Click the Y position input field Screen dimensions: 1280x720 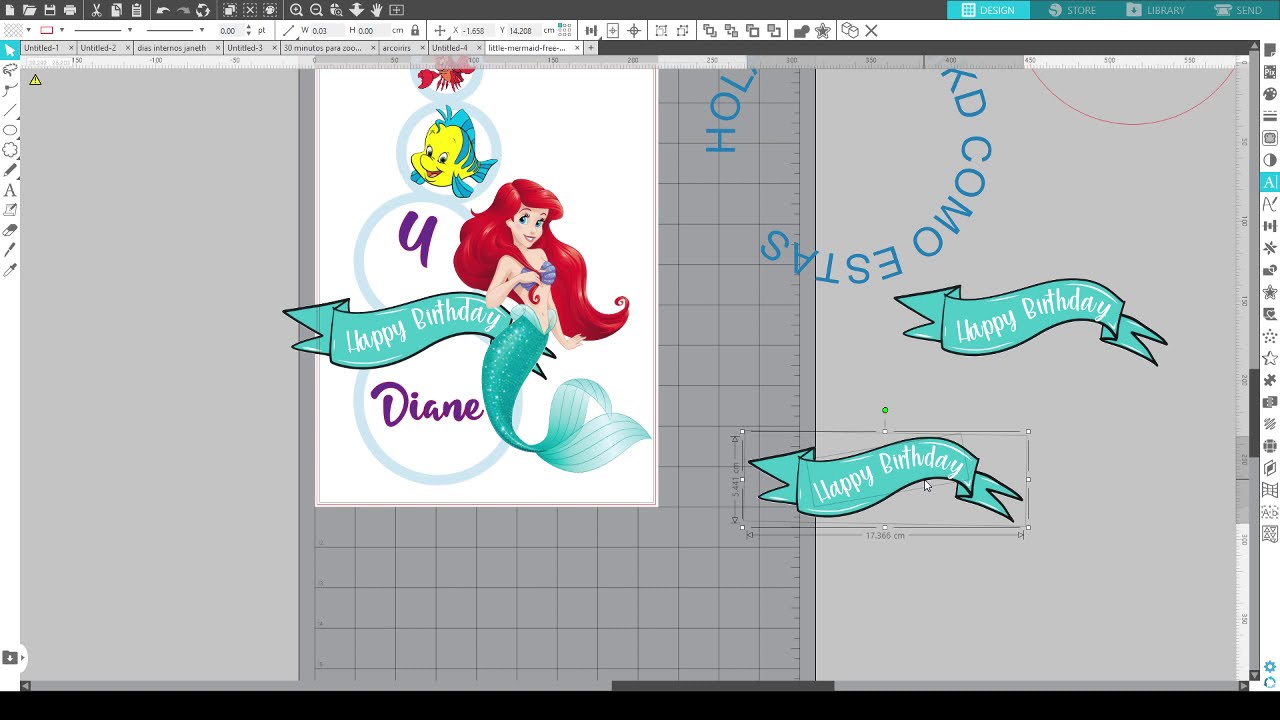[x=526, y=31]
